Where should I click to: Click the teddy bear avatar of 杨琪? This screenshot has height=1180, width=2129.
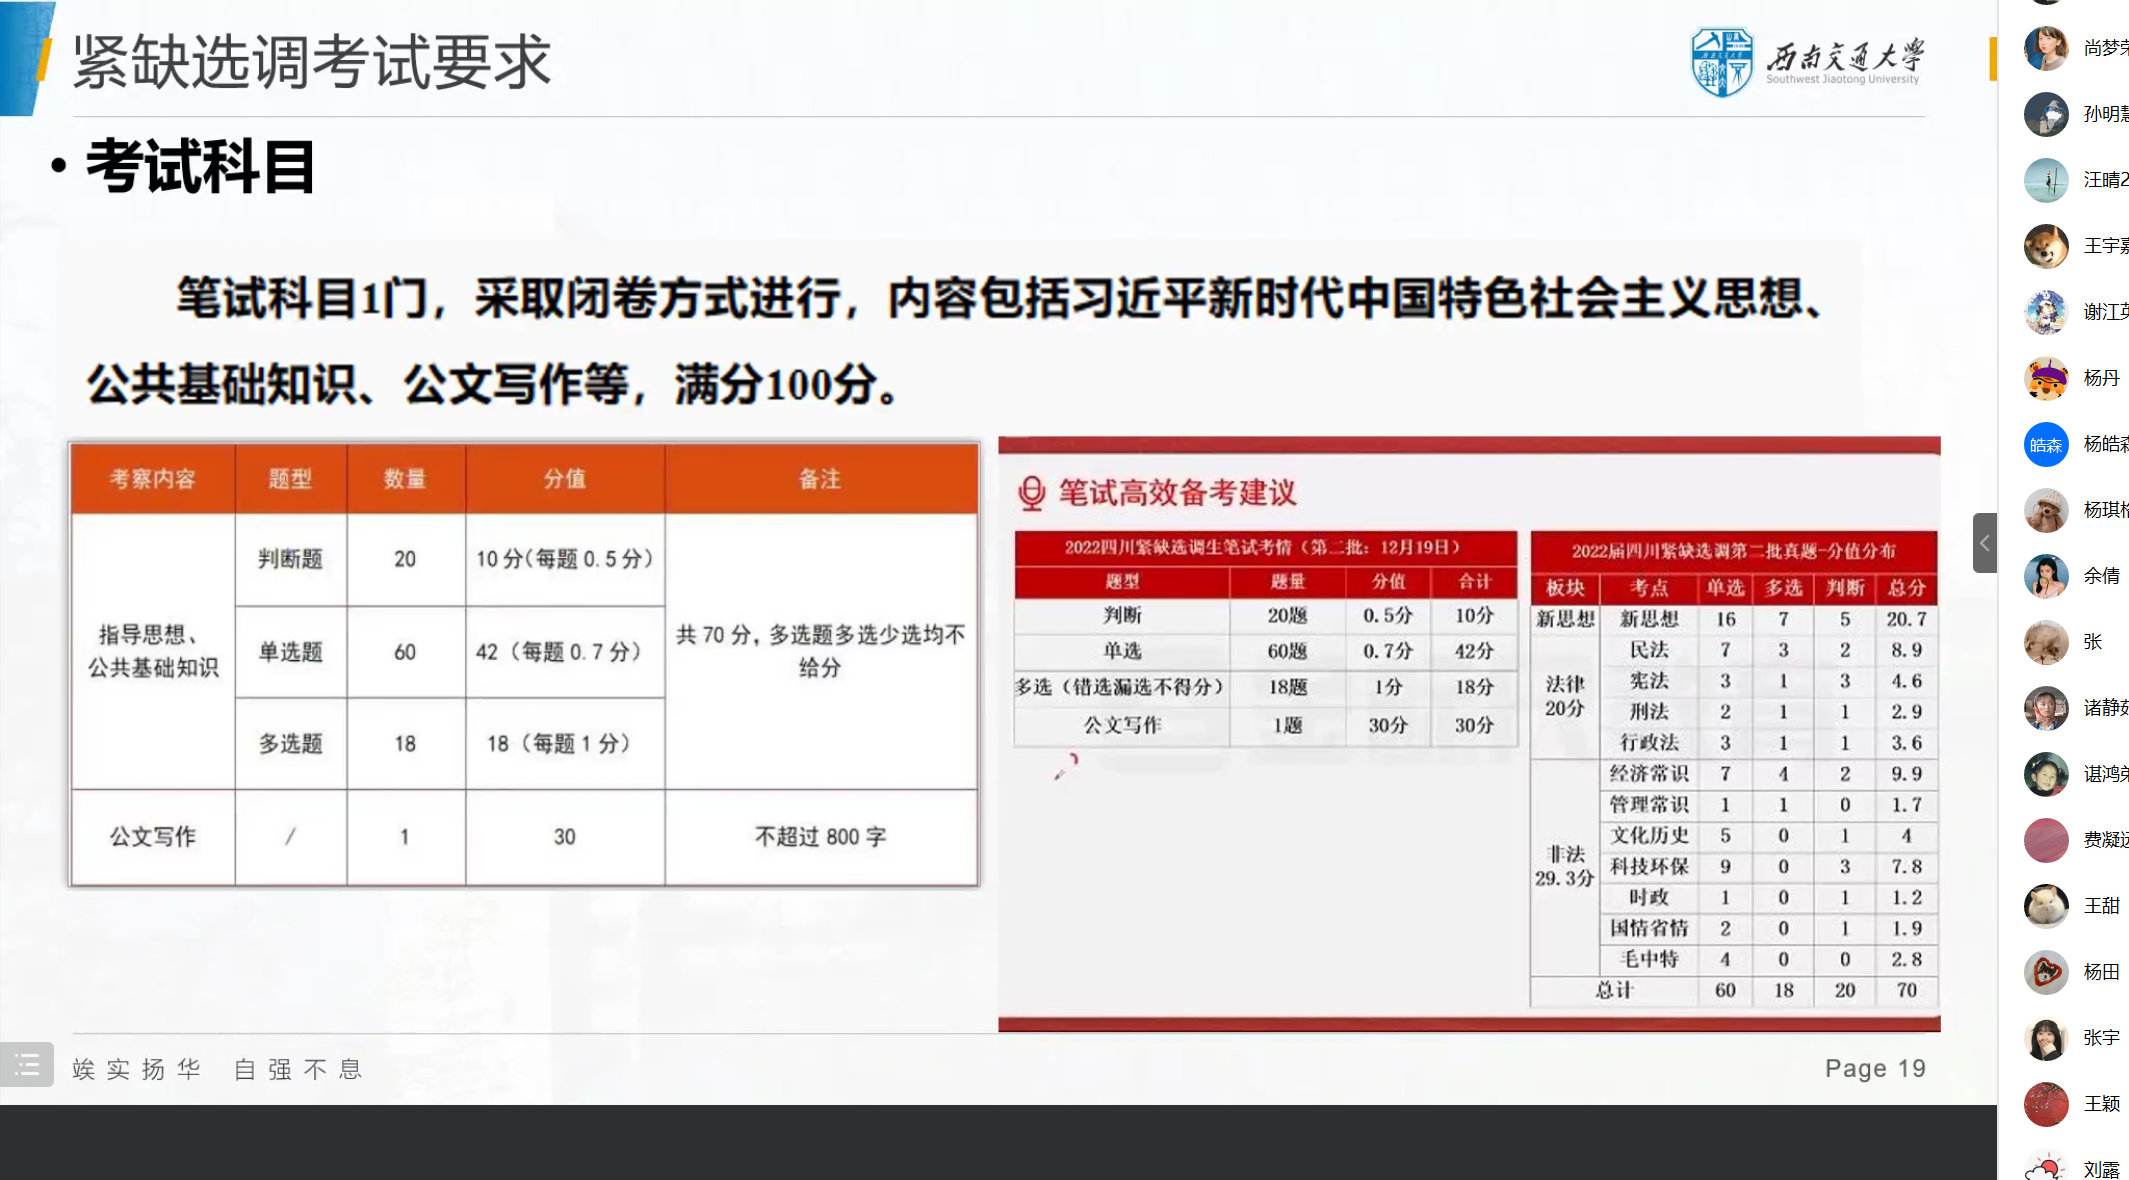click(x=2046, y=510)
